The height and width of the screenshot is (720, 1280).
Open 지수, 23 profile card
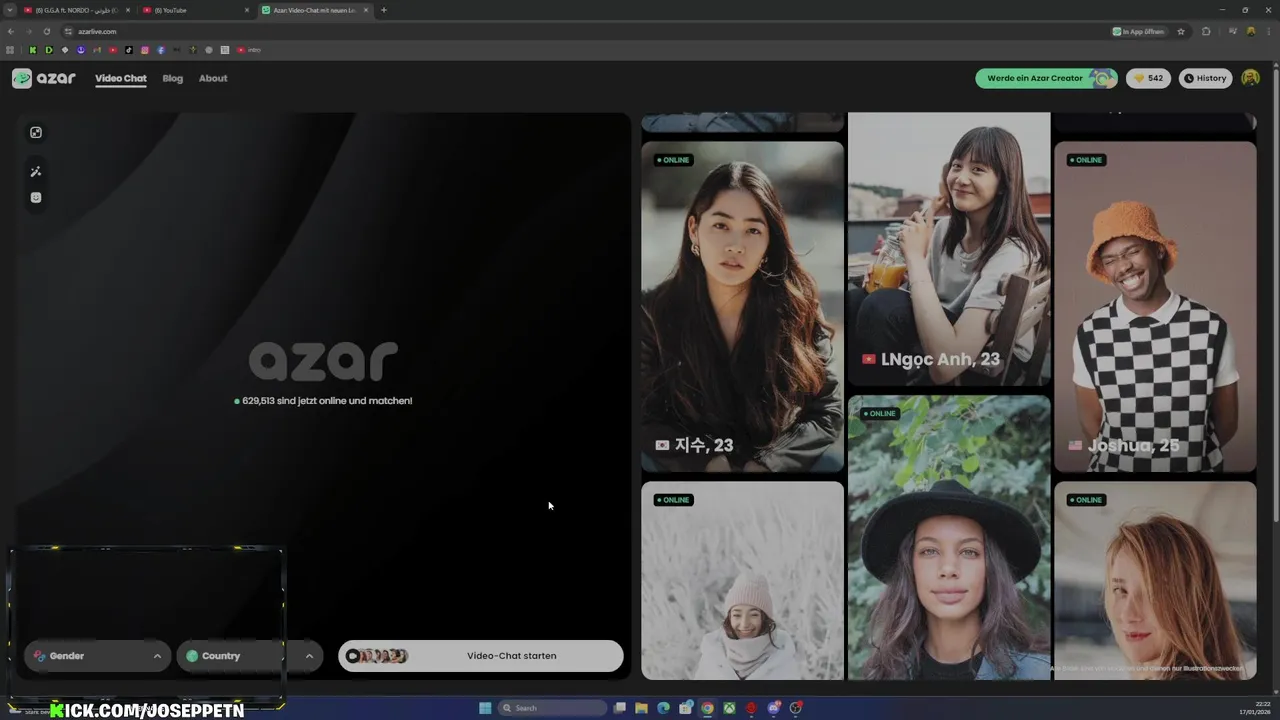pyautogui.click(x=742, y=306)
